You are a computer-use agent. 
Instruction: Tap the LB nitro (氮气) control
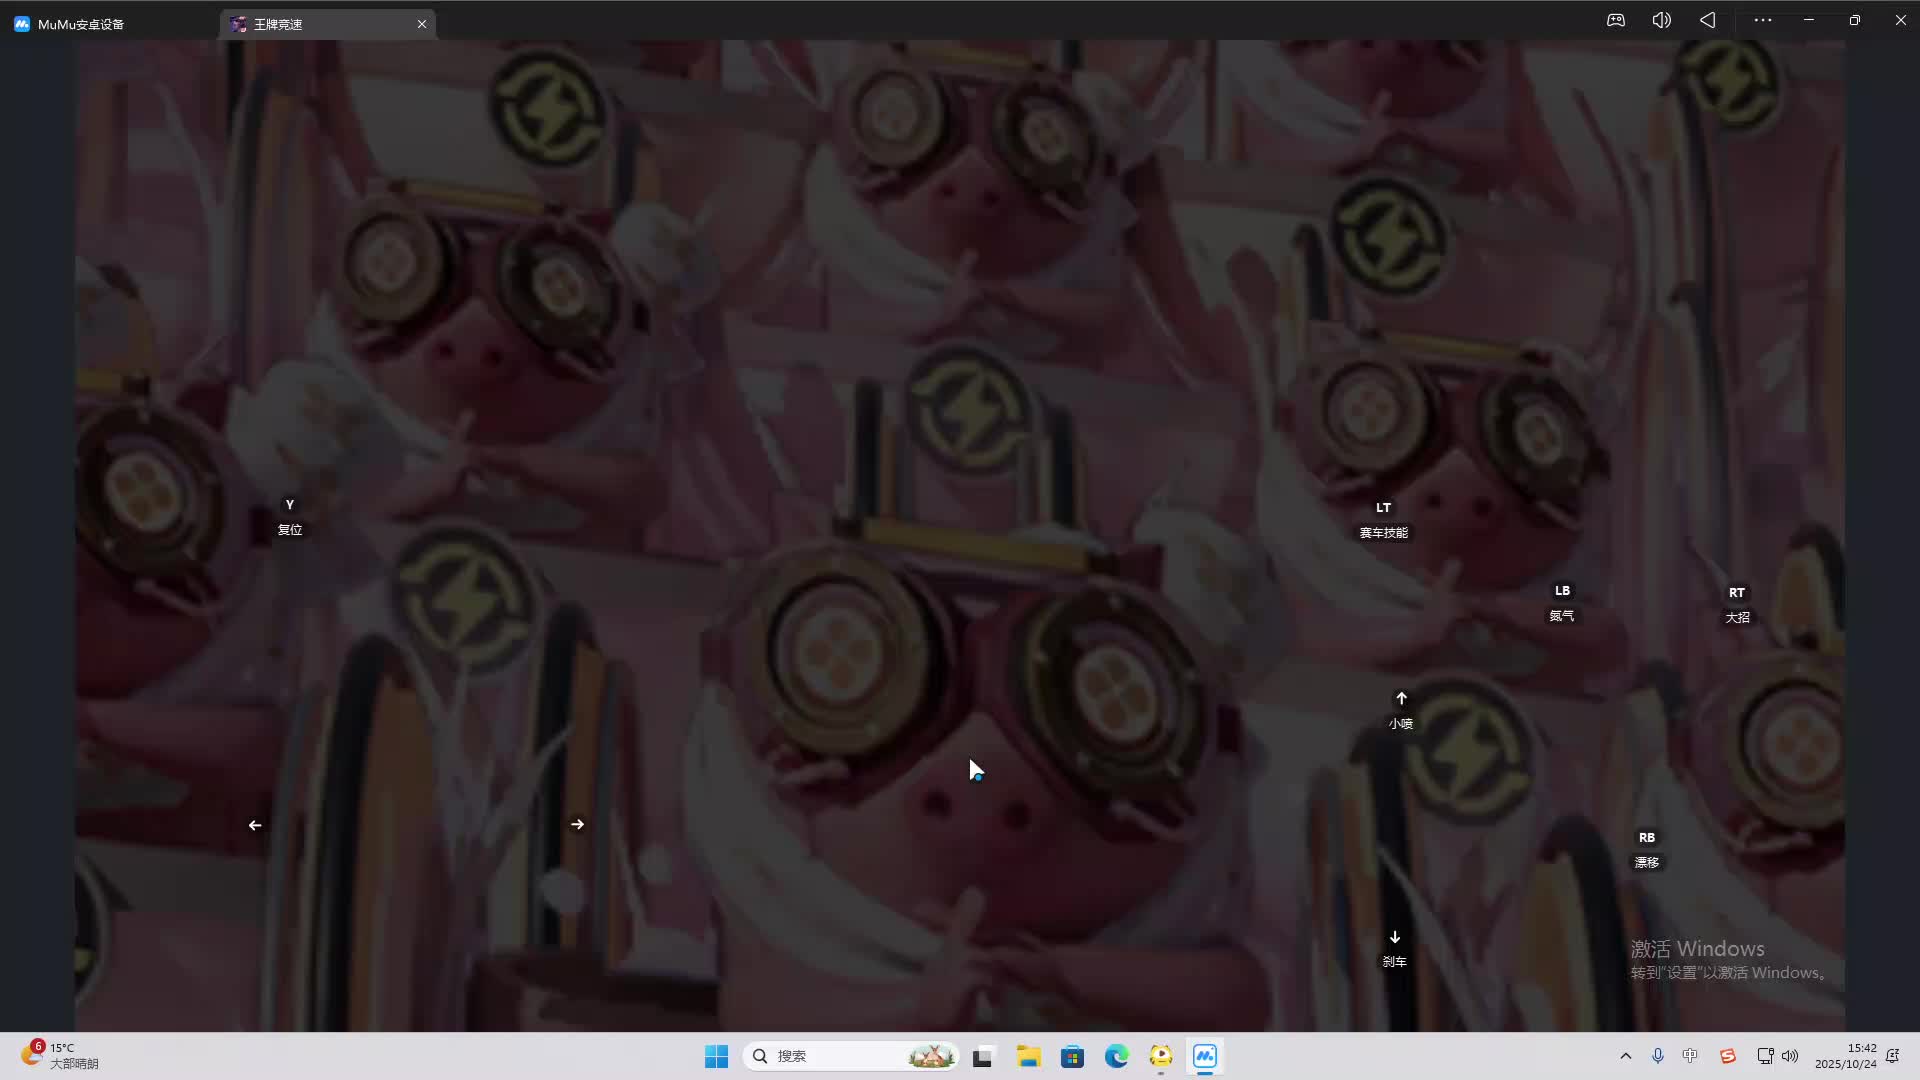(x=1562, y=602)
